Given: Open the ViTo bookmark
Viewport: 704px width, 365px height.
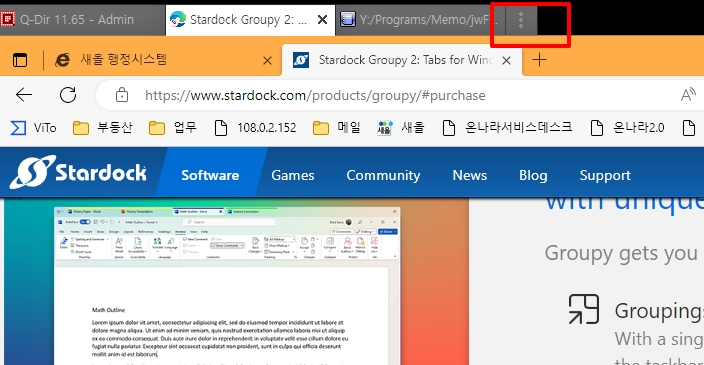Looking at the screenshot, I should coord(34,128).
